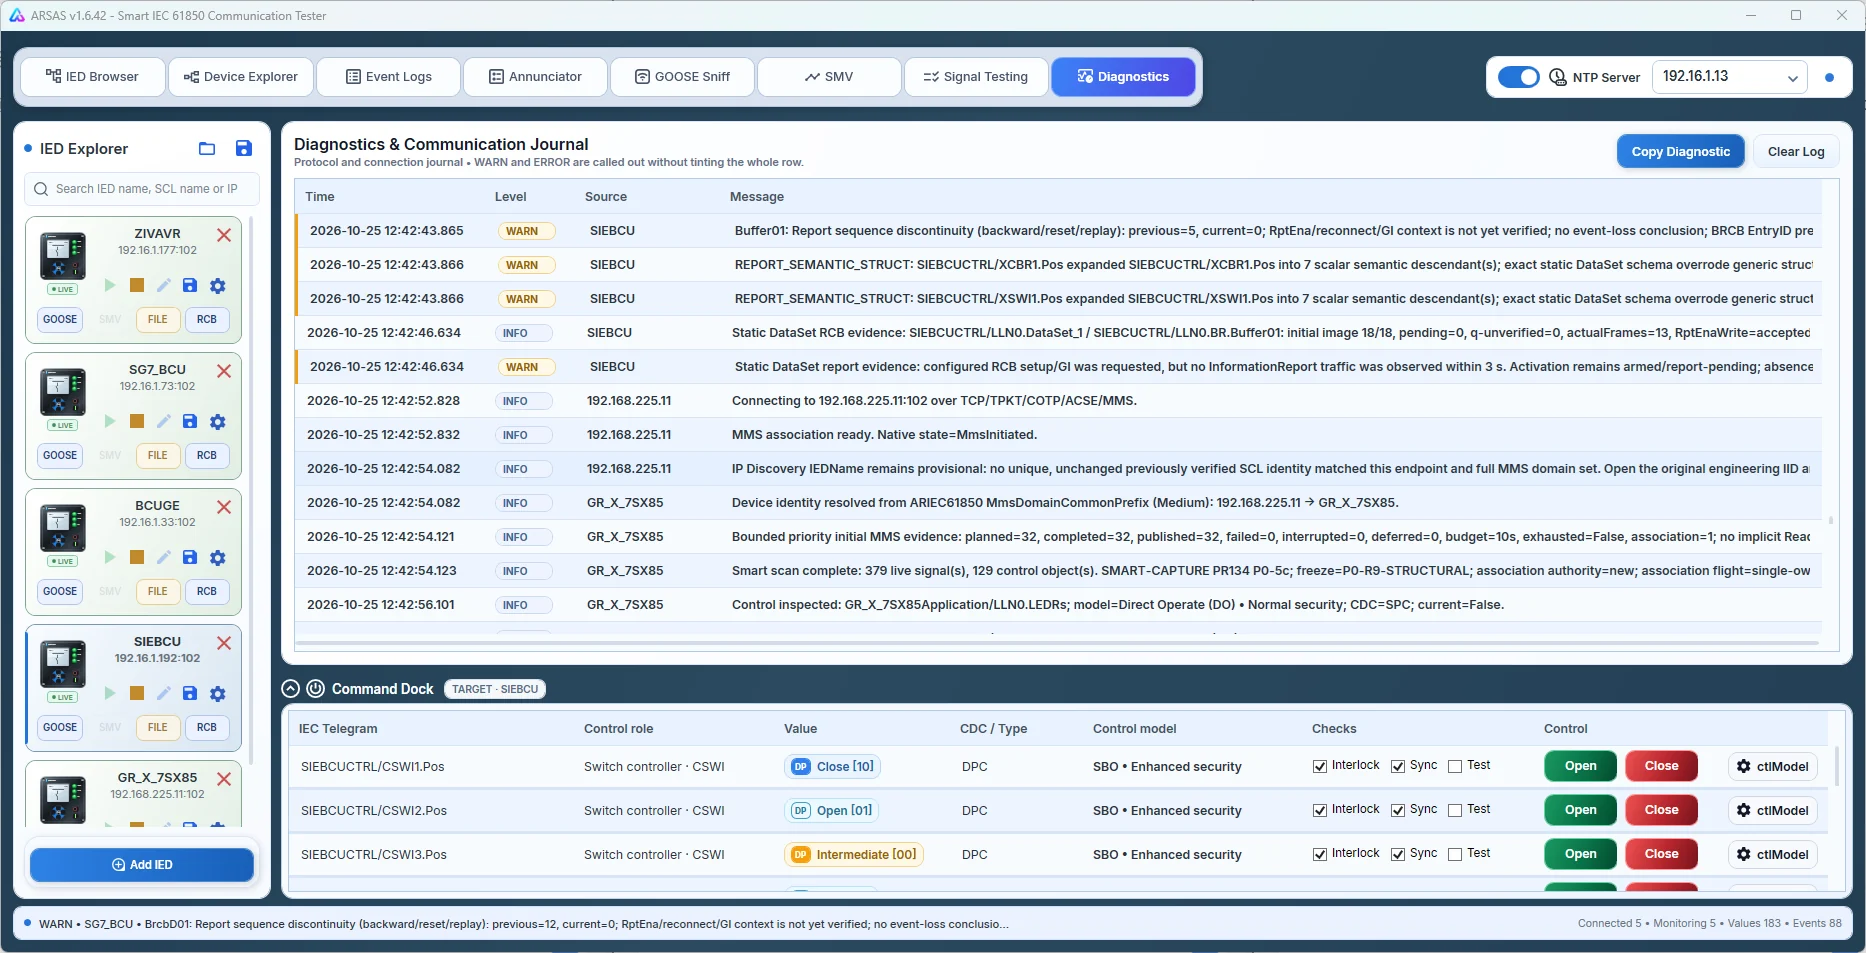Start ZIVAVR device with play icon
The image size is (1866, 953).
110,286
